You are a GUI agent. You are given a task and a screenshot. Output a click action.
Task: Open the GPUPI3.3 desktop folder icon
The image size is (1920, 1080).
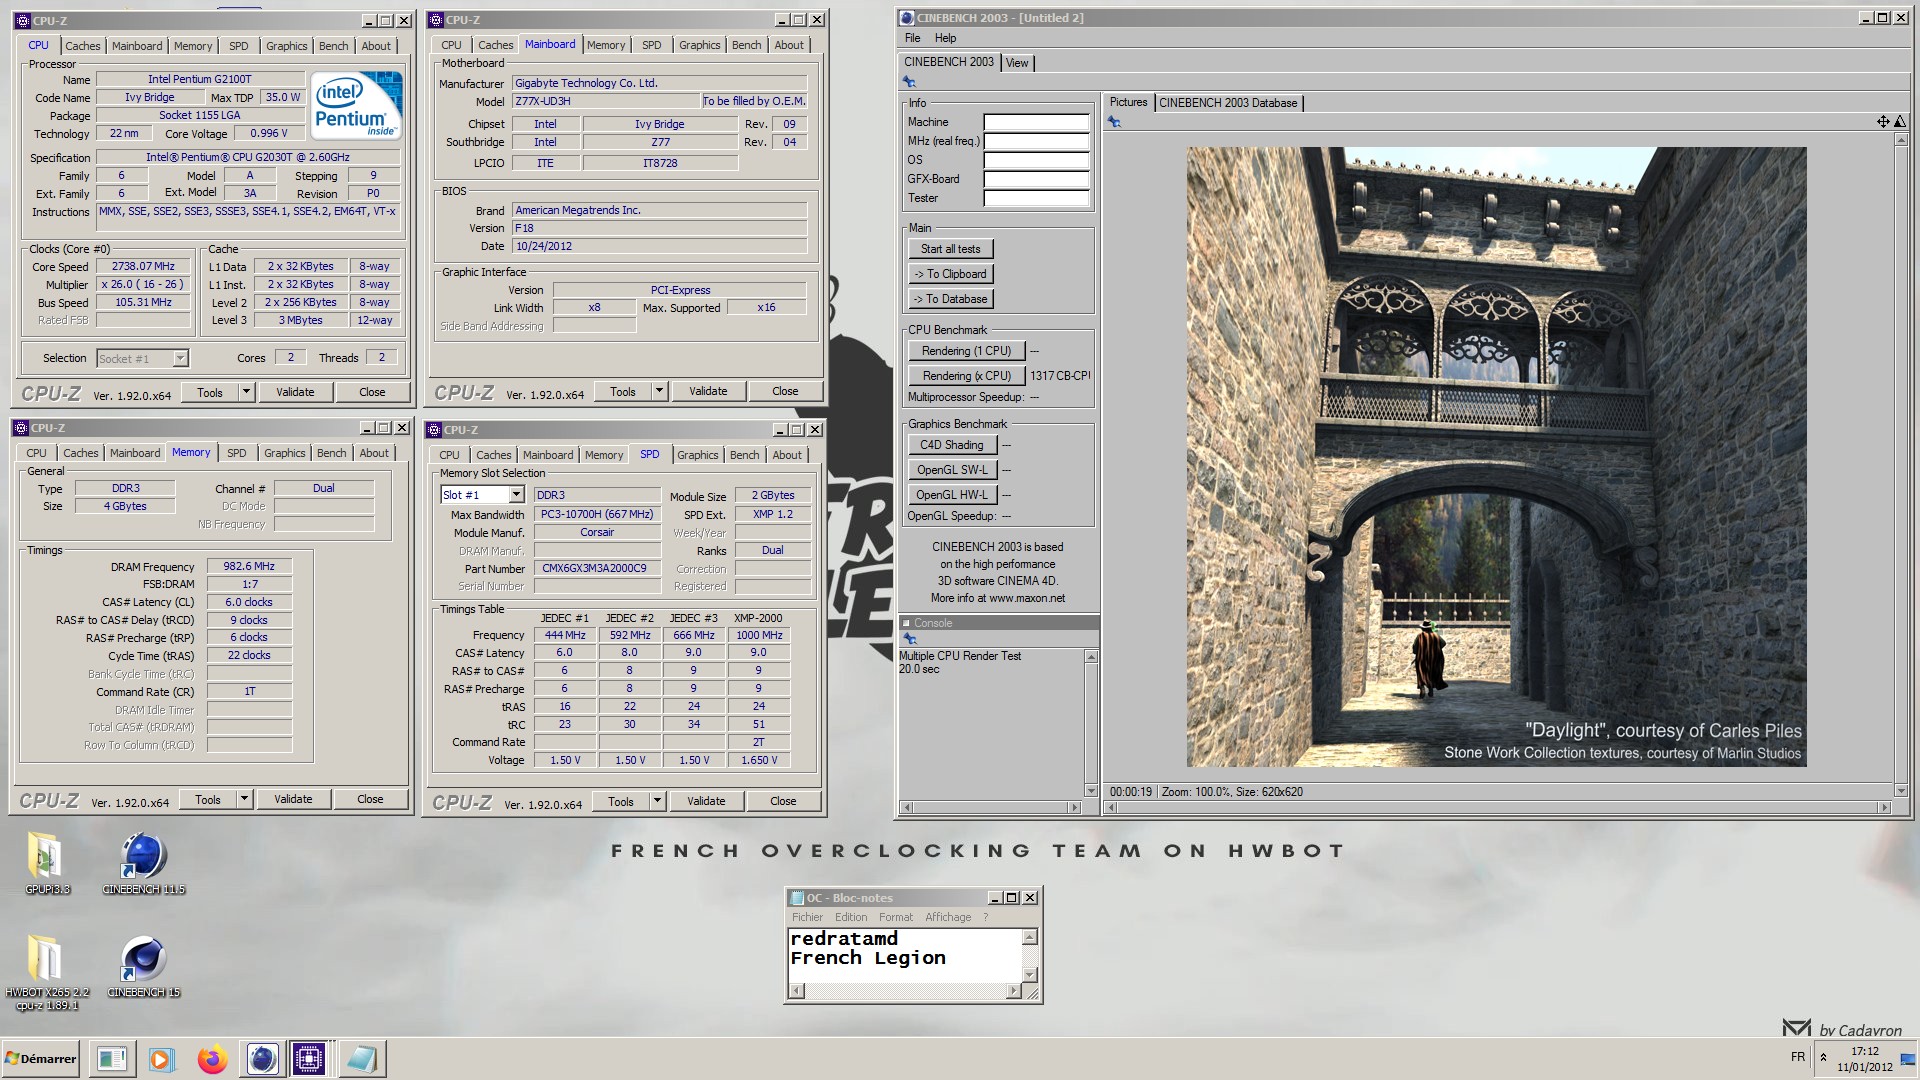45,862
